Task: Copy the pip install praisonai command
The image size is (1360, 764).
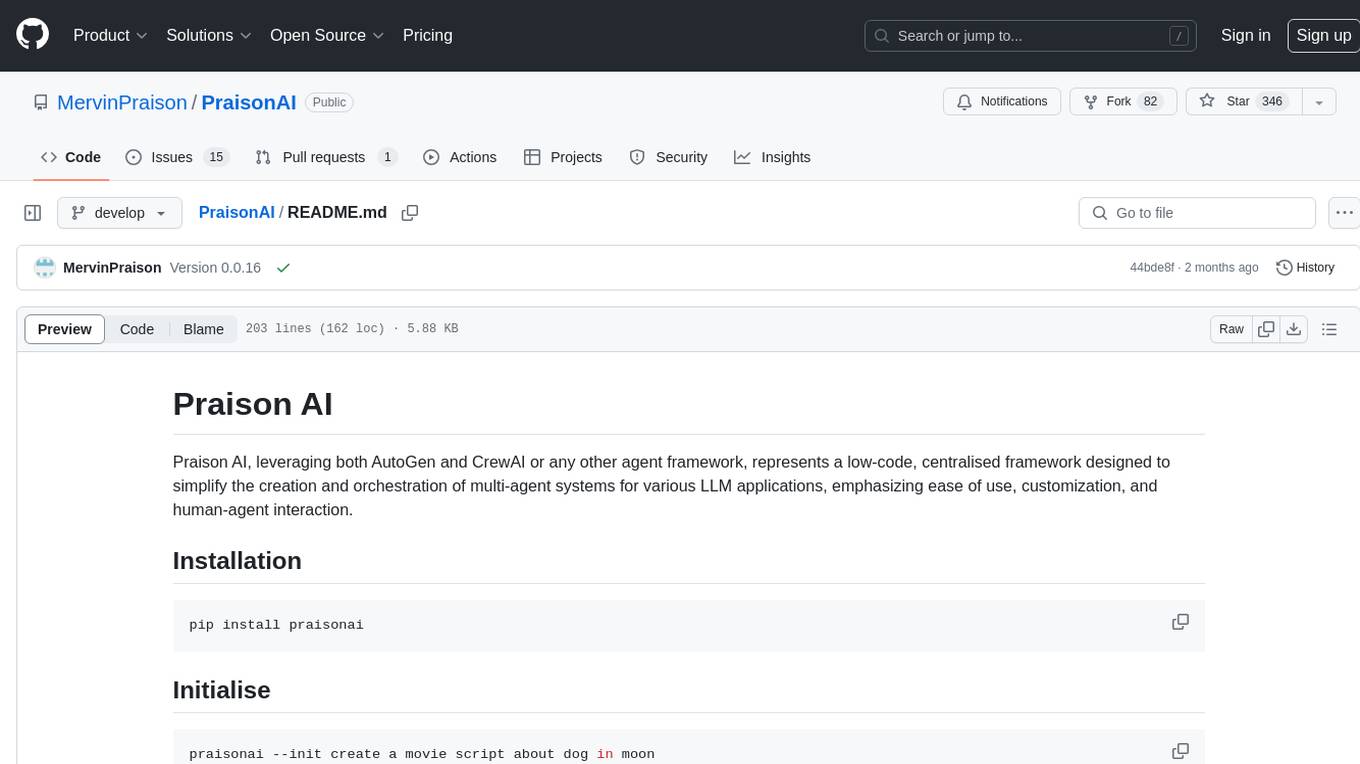Action: pyautogui.click(x=1180, y=622)
